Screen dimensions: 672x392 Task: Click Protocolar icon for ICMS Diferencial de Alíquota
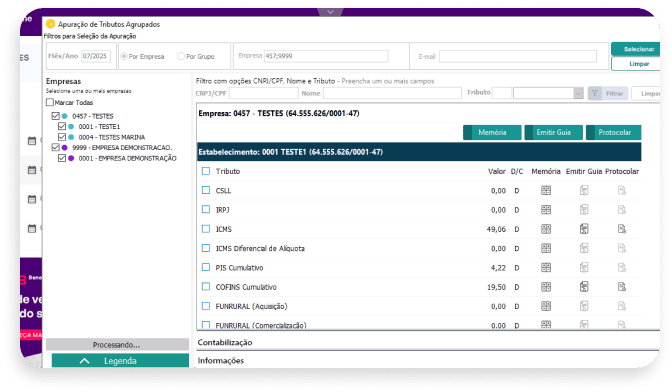622,248
